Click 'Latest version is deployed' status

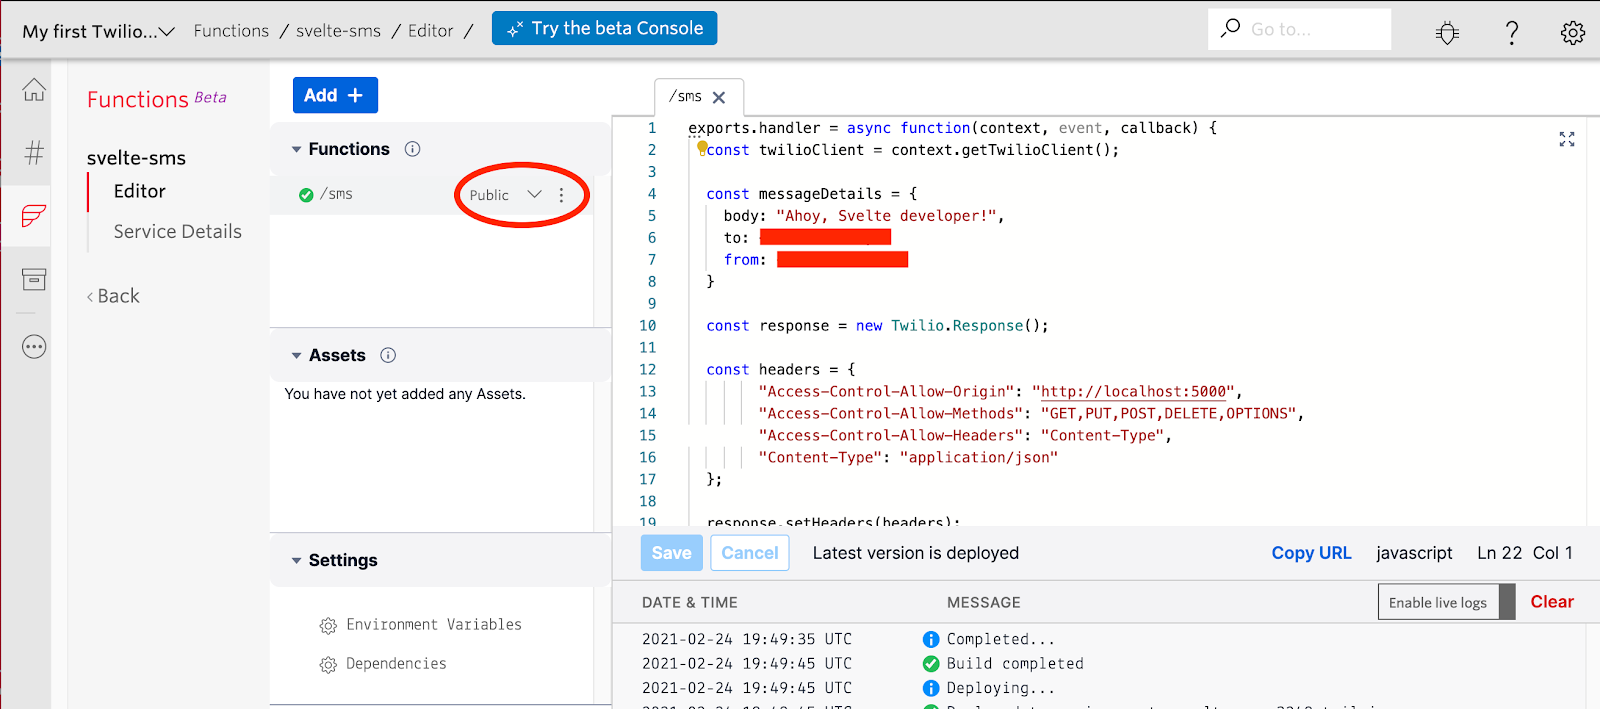point(916,553)
